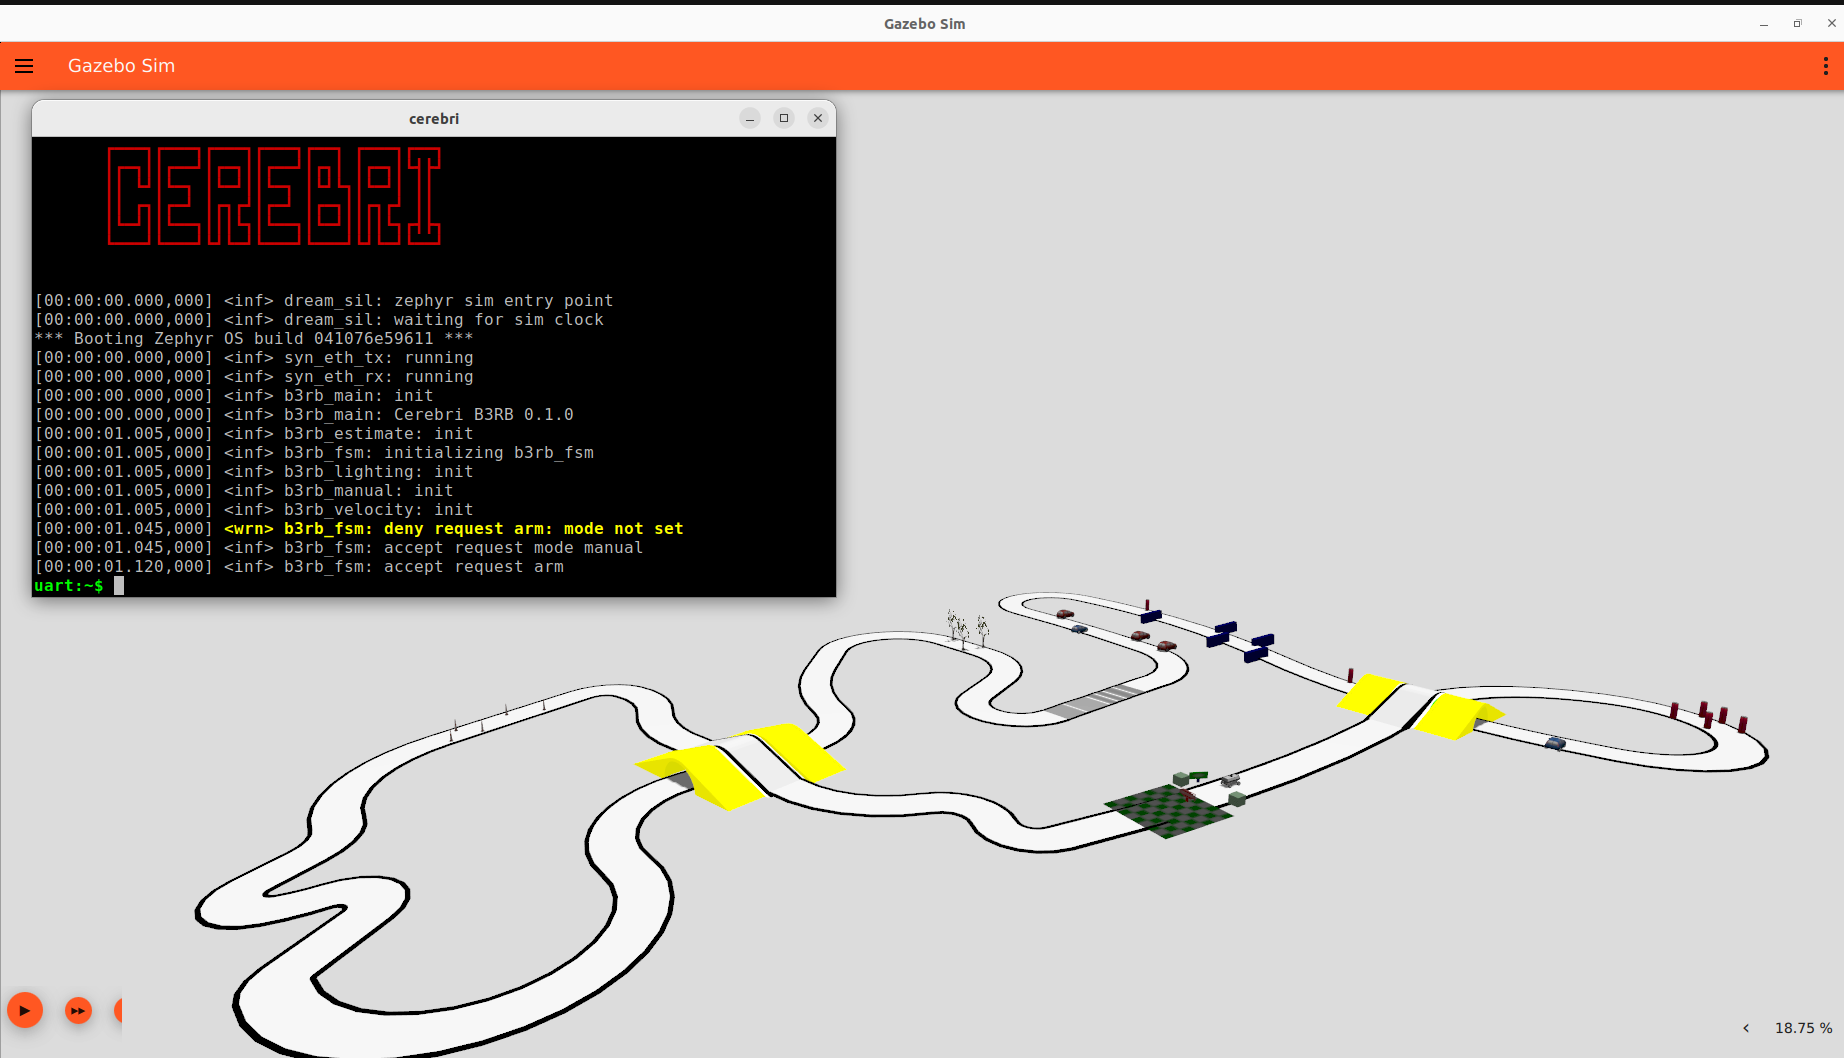The image size is (1844, 1058).
Task: Click the yellow 'deny request arm' warning line
Action: coord(359,529)
